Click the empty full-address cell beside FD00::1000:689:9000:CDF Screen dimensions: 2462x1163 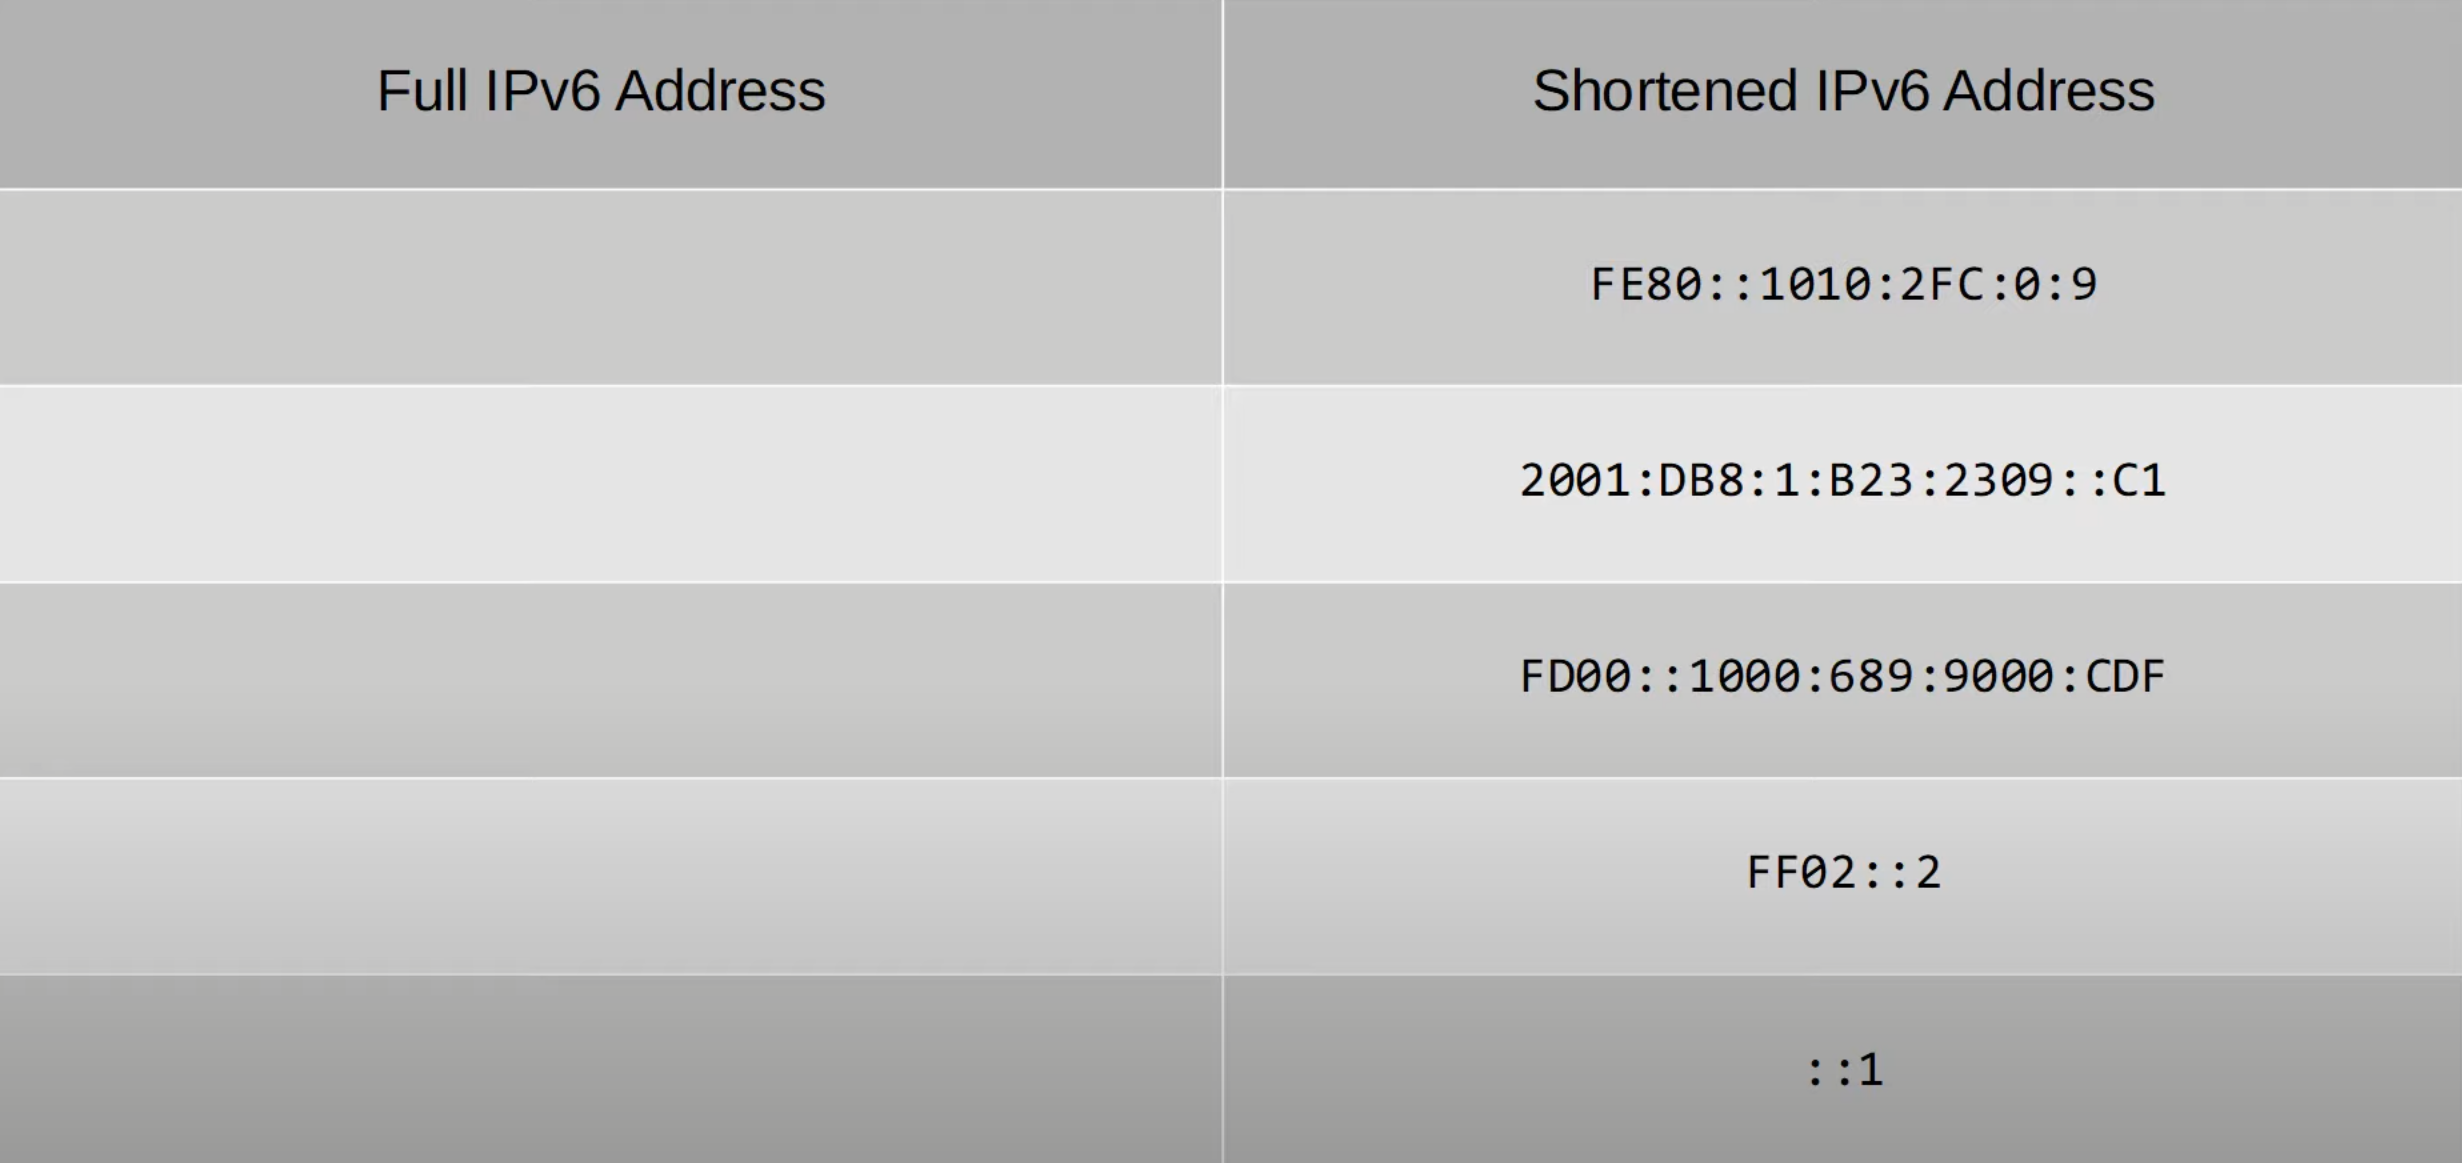pyautogui.click(x=610, y=679)
